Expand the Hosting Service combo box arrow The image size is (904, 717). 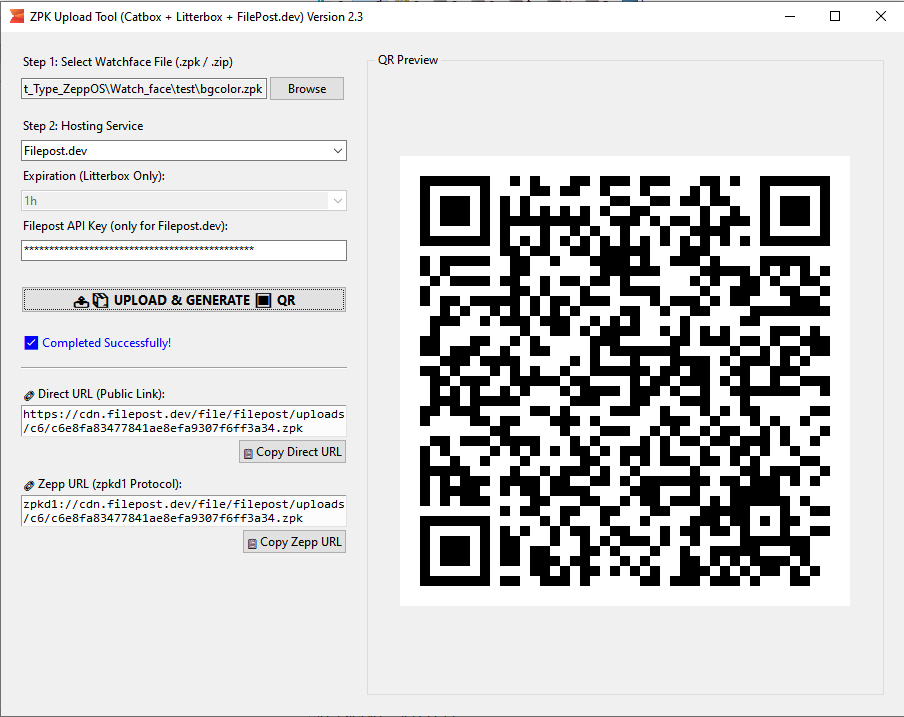coord(338,151)
